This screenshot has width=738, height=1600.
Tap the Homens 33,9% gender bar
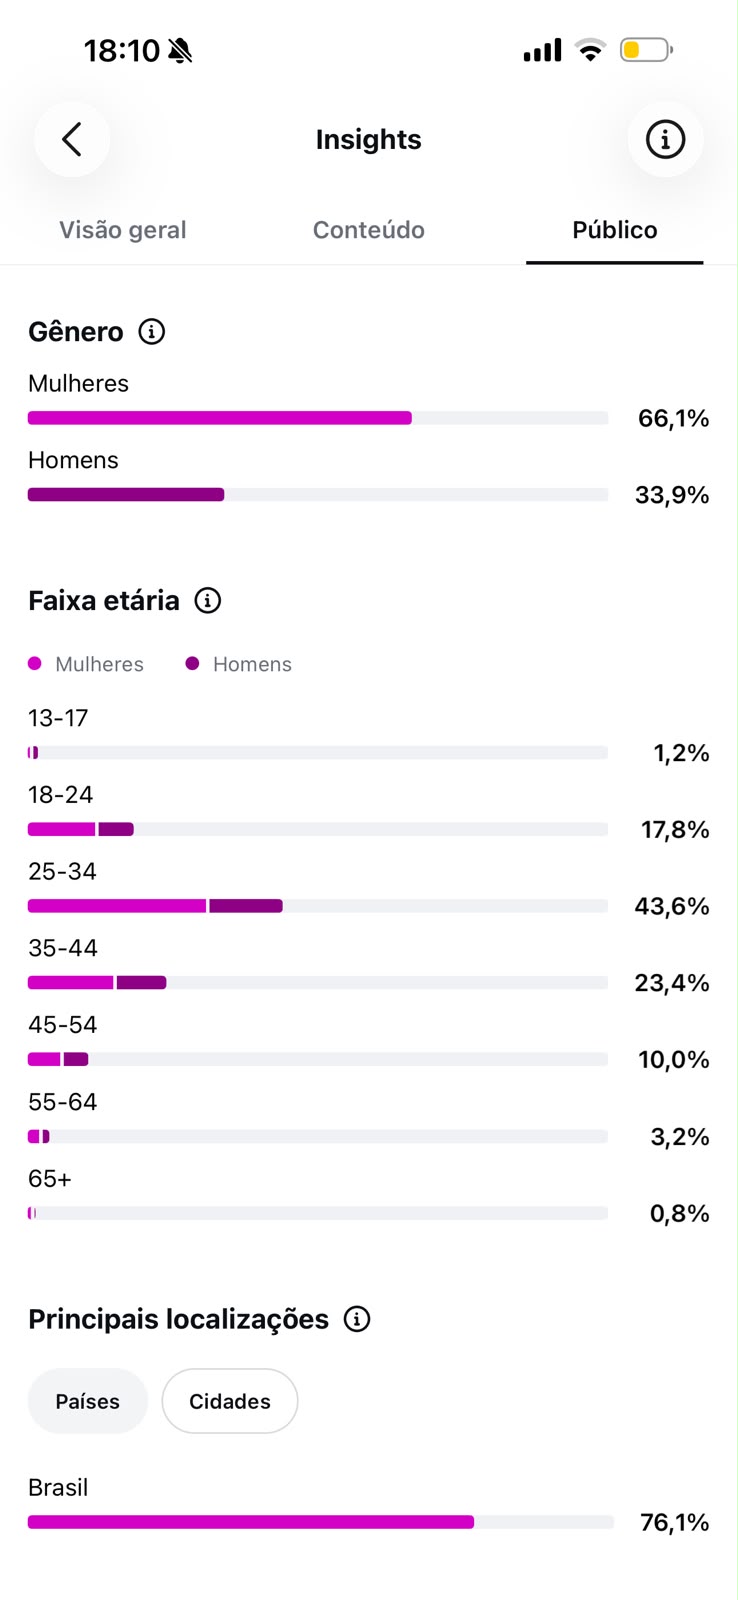click(x=318, y=495)
